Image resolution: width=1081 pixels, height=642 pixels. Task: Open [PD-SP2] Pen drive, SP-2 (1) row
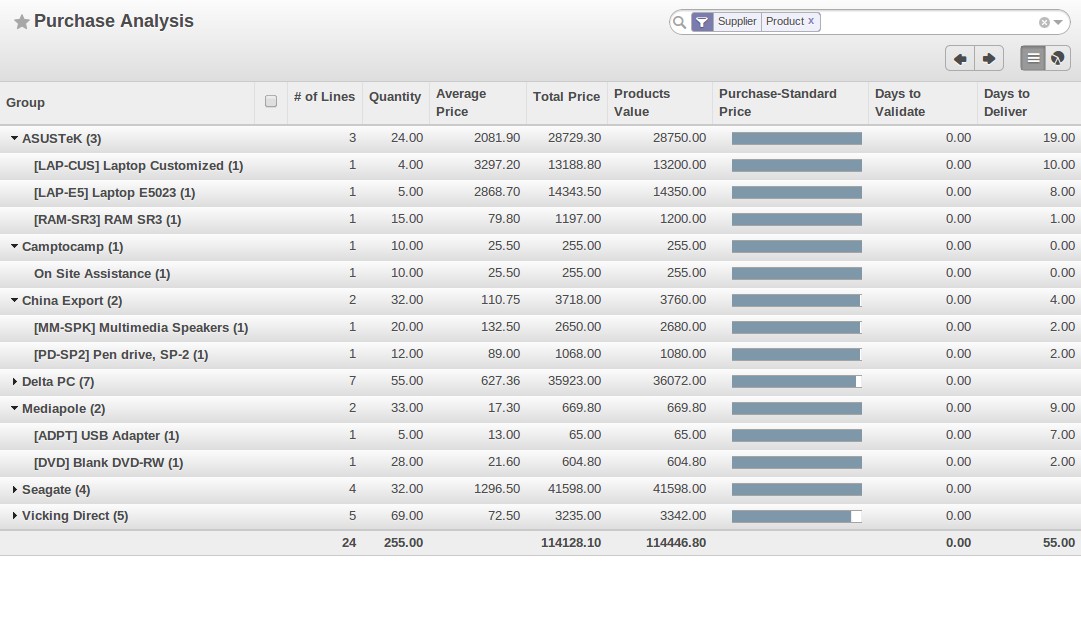pyautogui.click(x=540, y=354)
